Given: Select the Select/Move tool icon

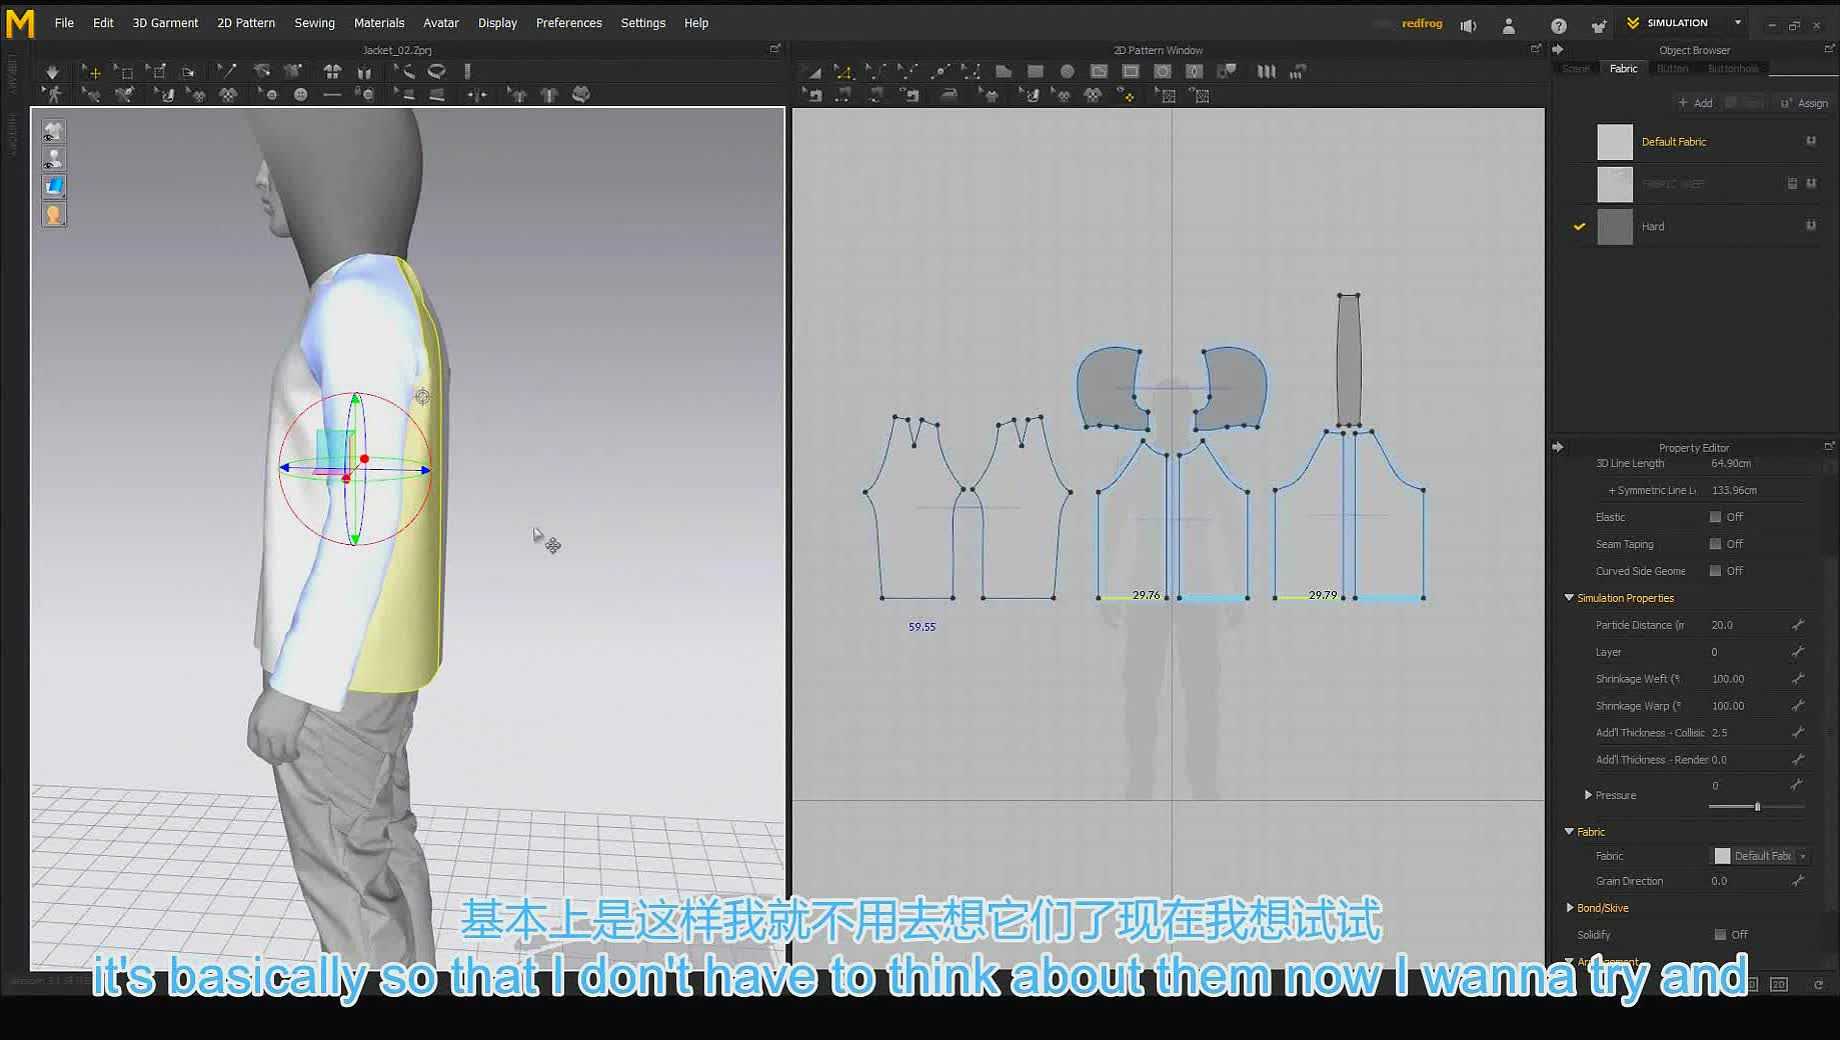Looking at the screenshot, I should (91, 72).
